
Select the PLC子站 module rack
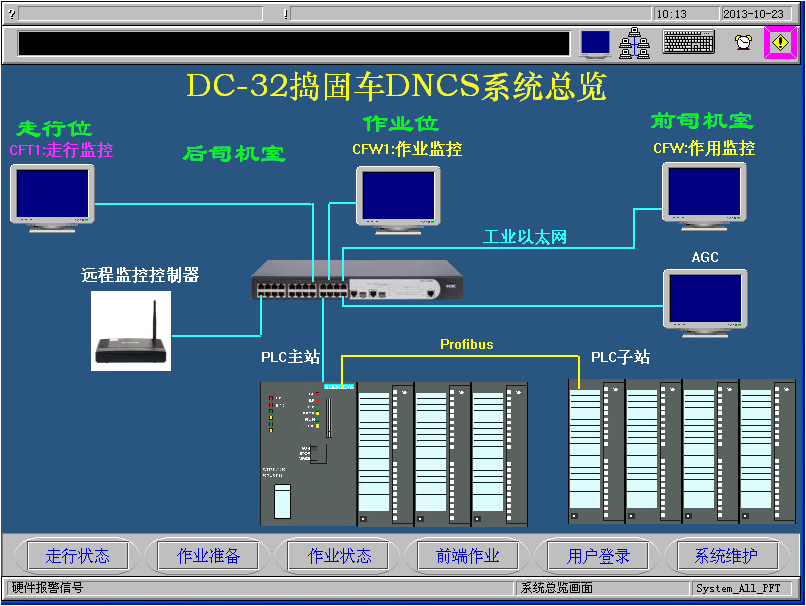pos(680,453)
